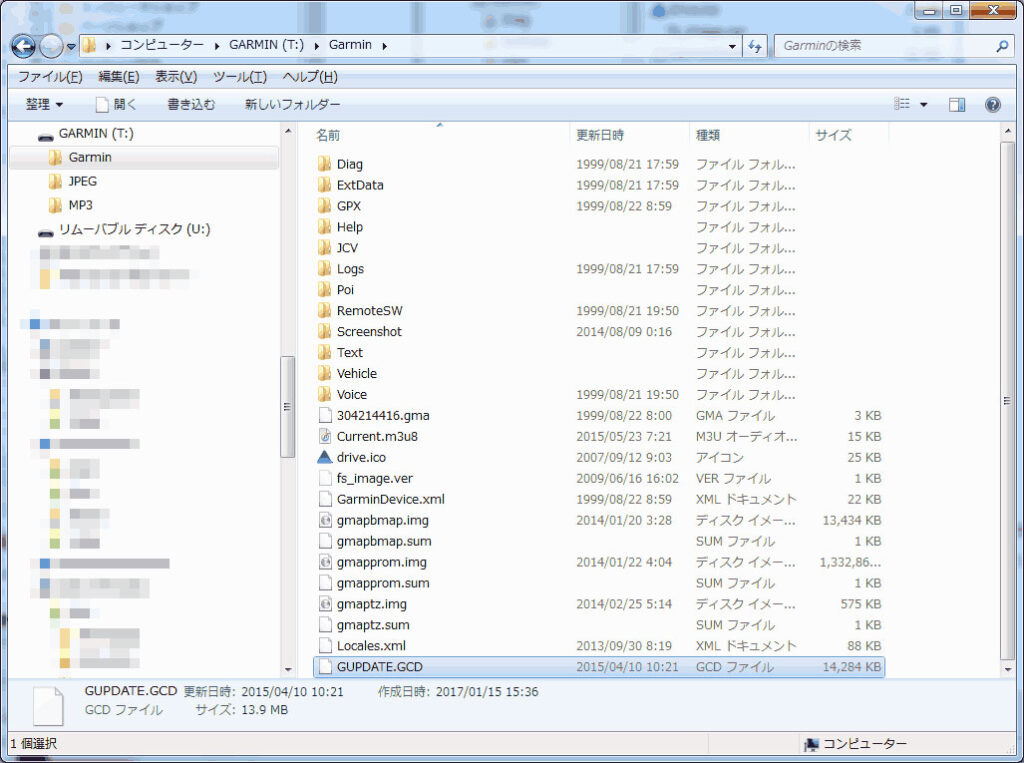Expand the breadcrumb arrow before コンピューター

click(108, 46)
